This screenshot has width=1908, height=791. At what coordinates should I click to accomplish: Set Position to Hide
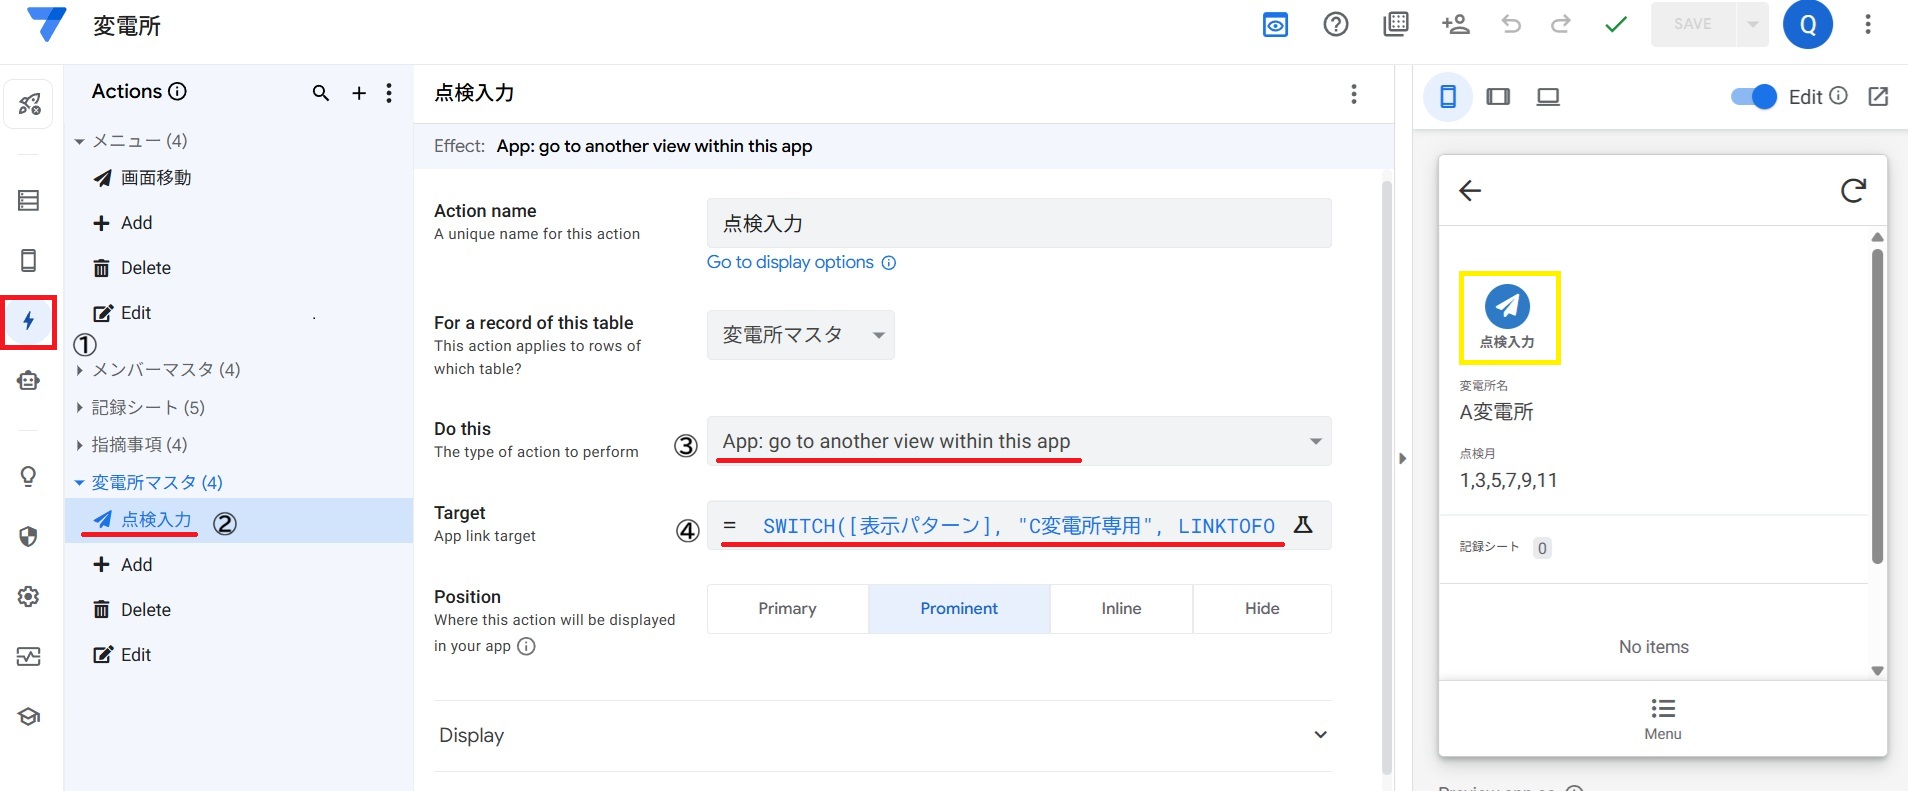(x=1261, y=609)
